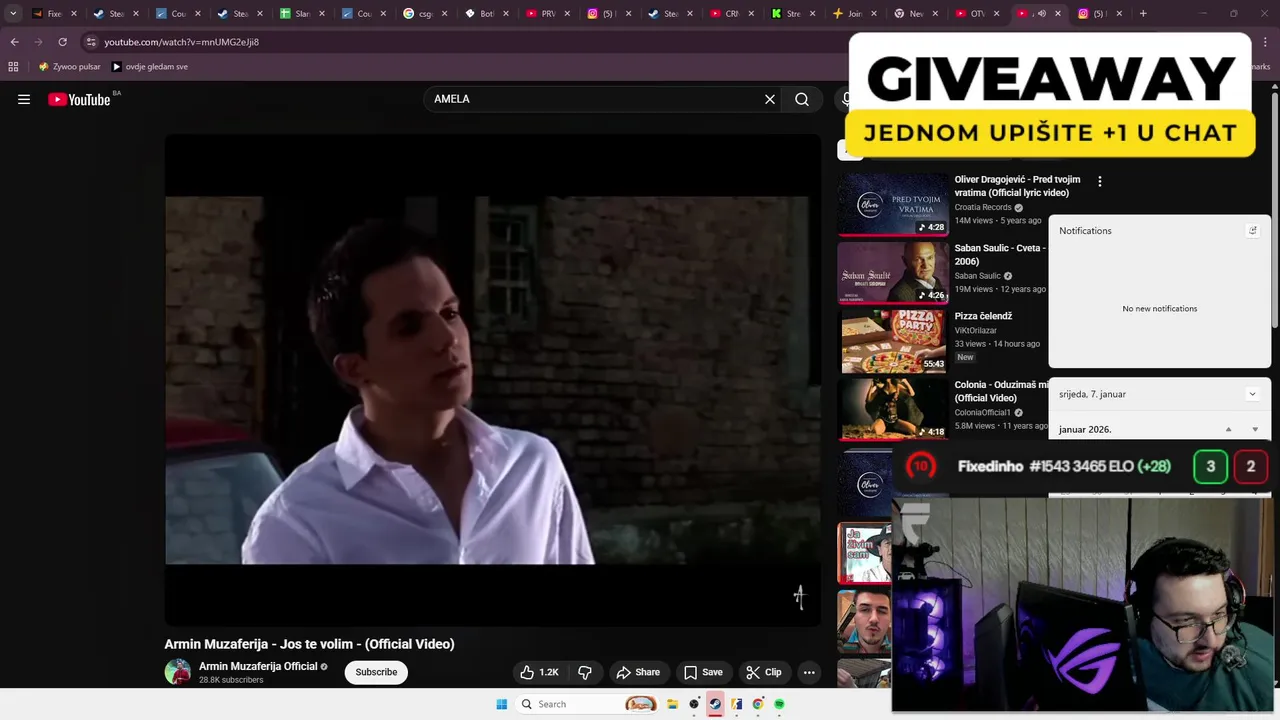Viewport: 1280px width, 720px height.
Task: Open the Windows Start menu
Action: point(502,704)
